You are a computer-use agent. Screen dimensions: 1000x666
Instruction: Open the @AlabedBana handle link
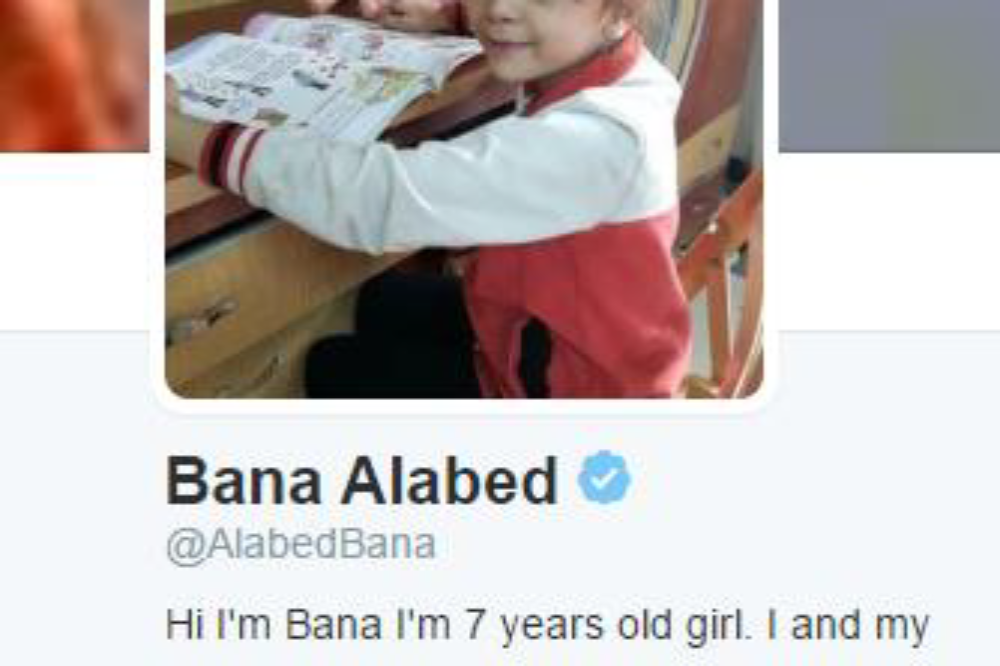301,545
